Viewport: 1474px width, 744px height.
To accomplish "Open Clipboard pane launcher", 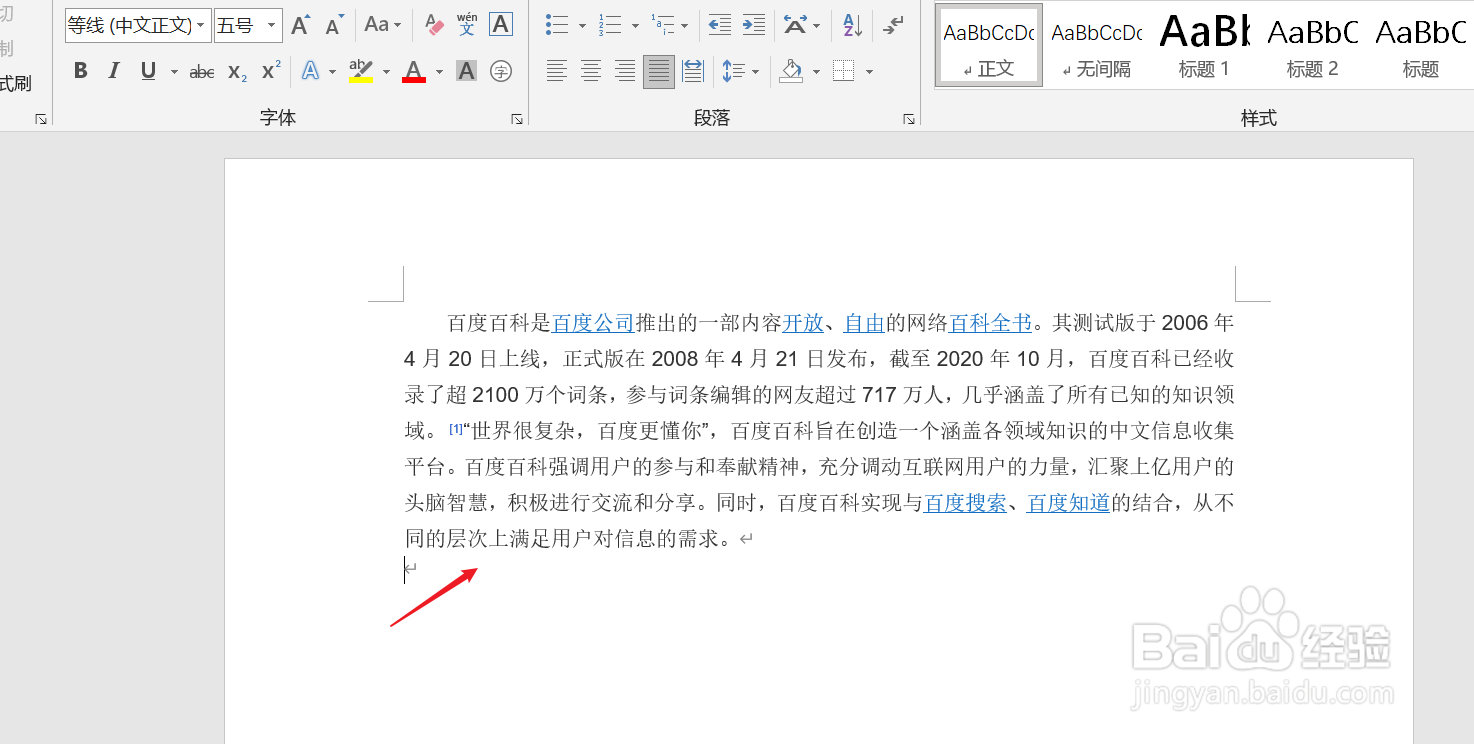I will 41,119.
